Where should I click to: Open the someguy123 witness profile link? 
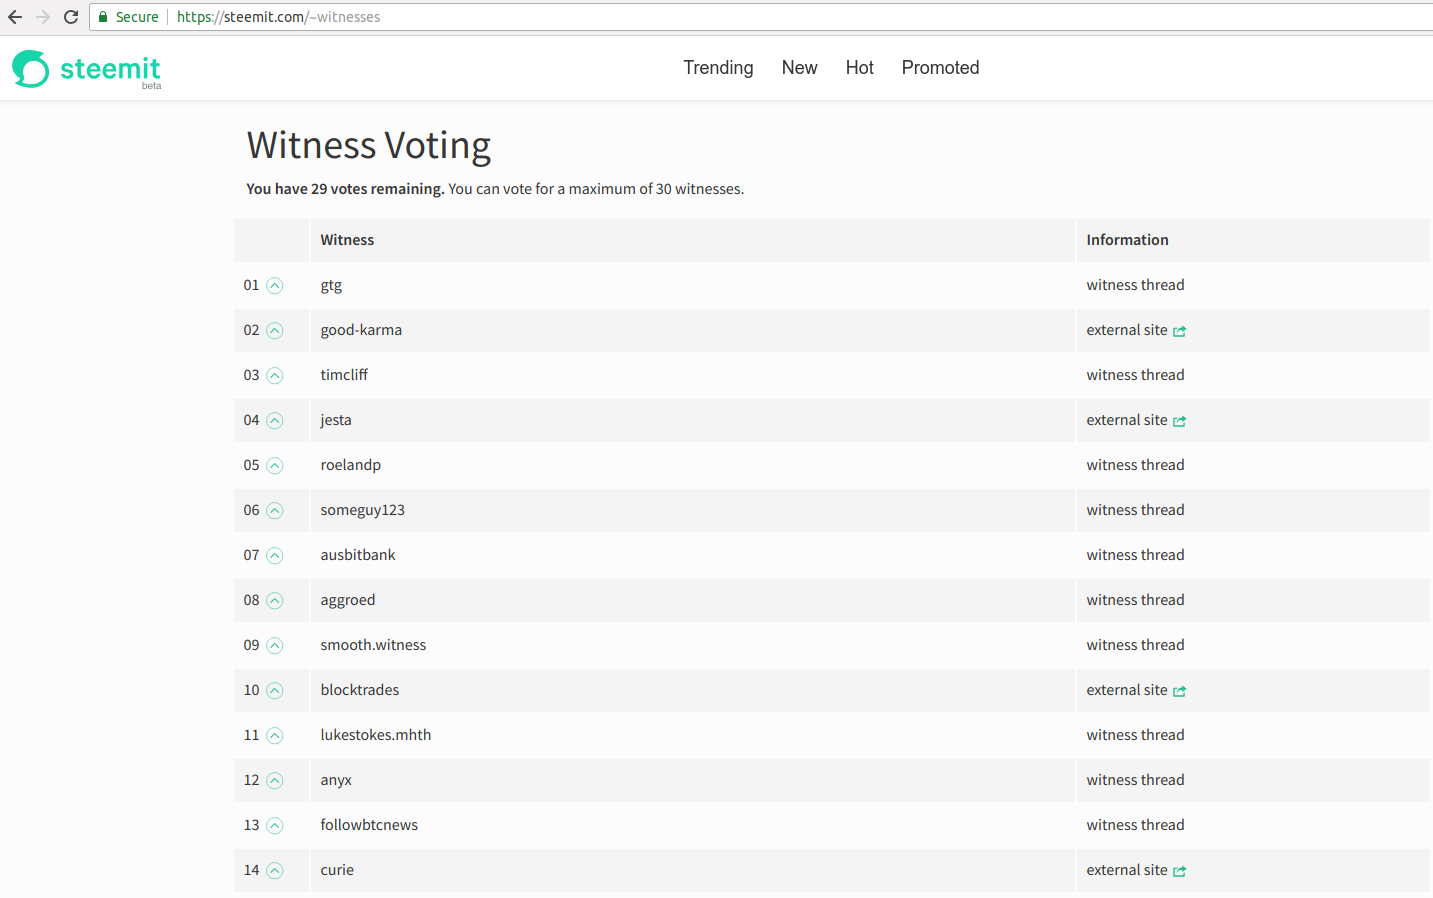(362, 510)
